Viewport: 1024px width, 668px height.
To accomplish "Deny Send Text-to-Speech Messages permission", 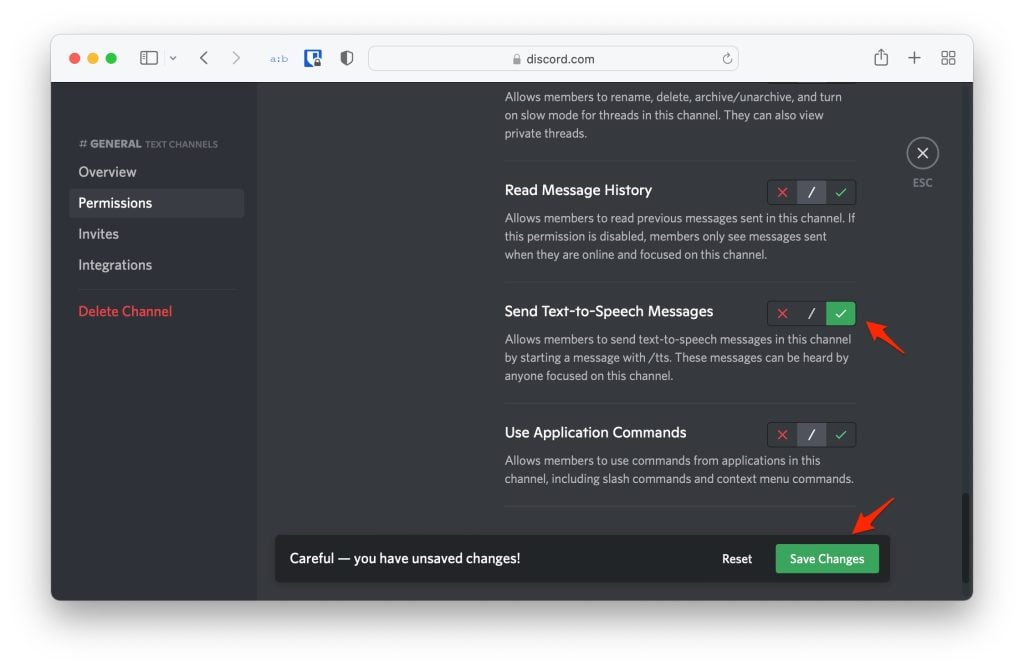I will 782,314.
